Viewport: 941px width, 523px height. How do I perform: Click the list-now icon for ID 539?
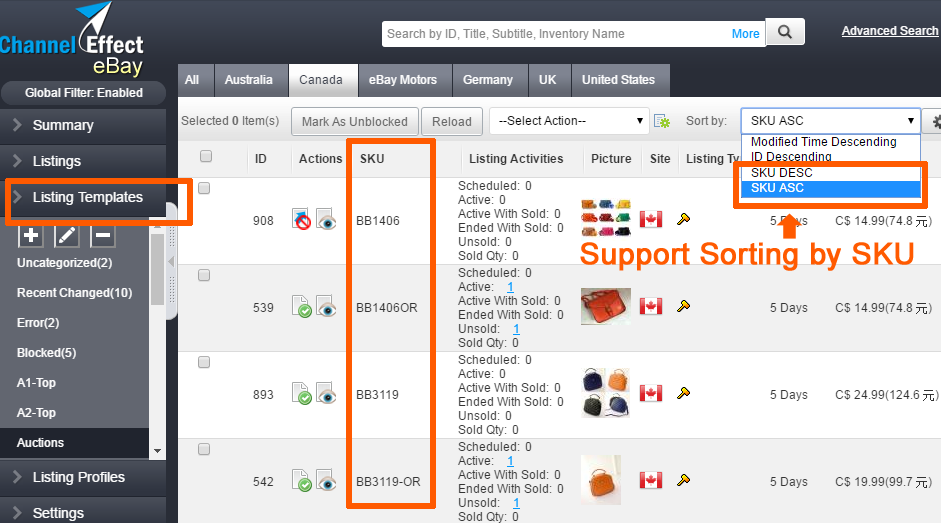[301, 306]
